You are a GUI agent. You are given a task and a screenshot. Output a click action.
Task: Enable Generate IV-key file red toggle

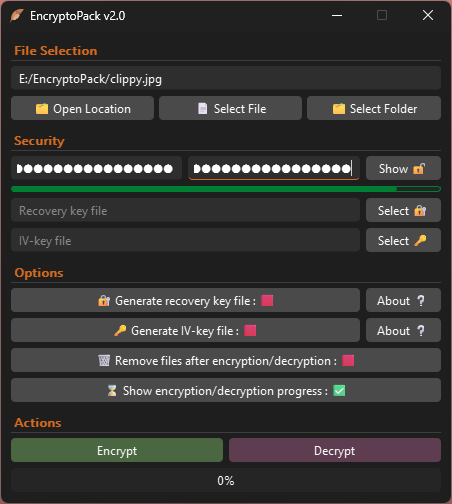click(x=250, y=330)
